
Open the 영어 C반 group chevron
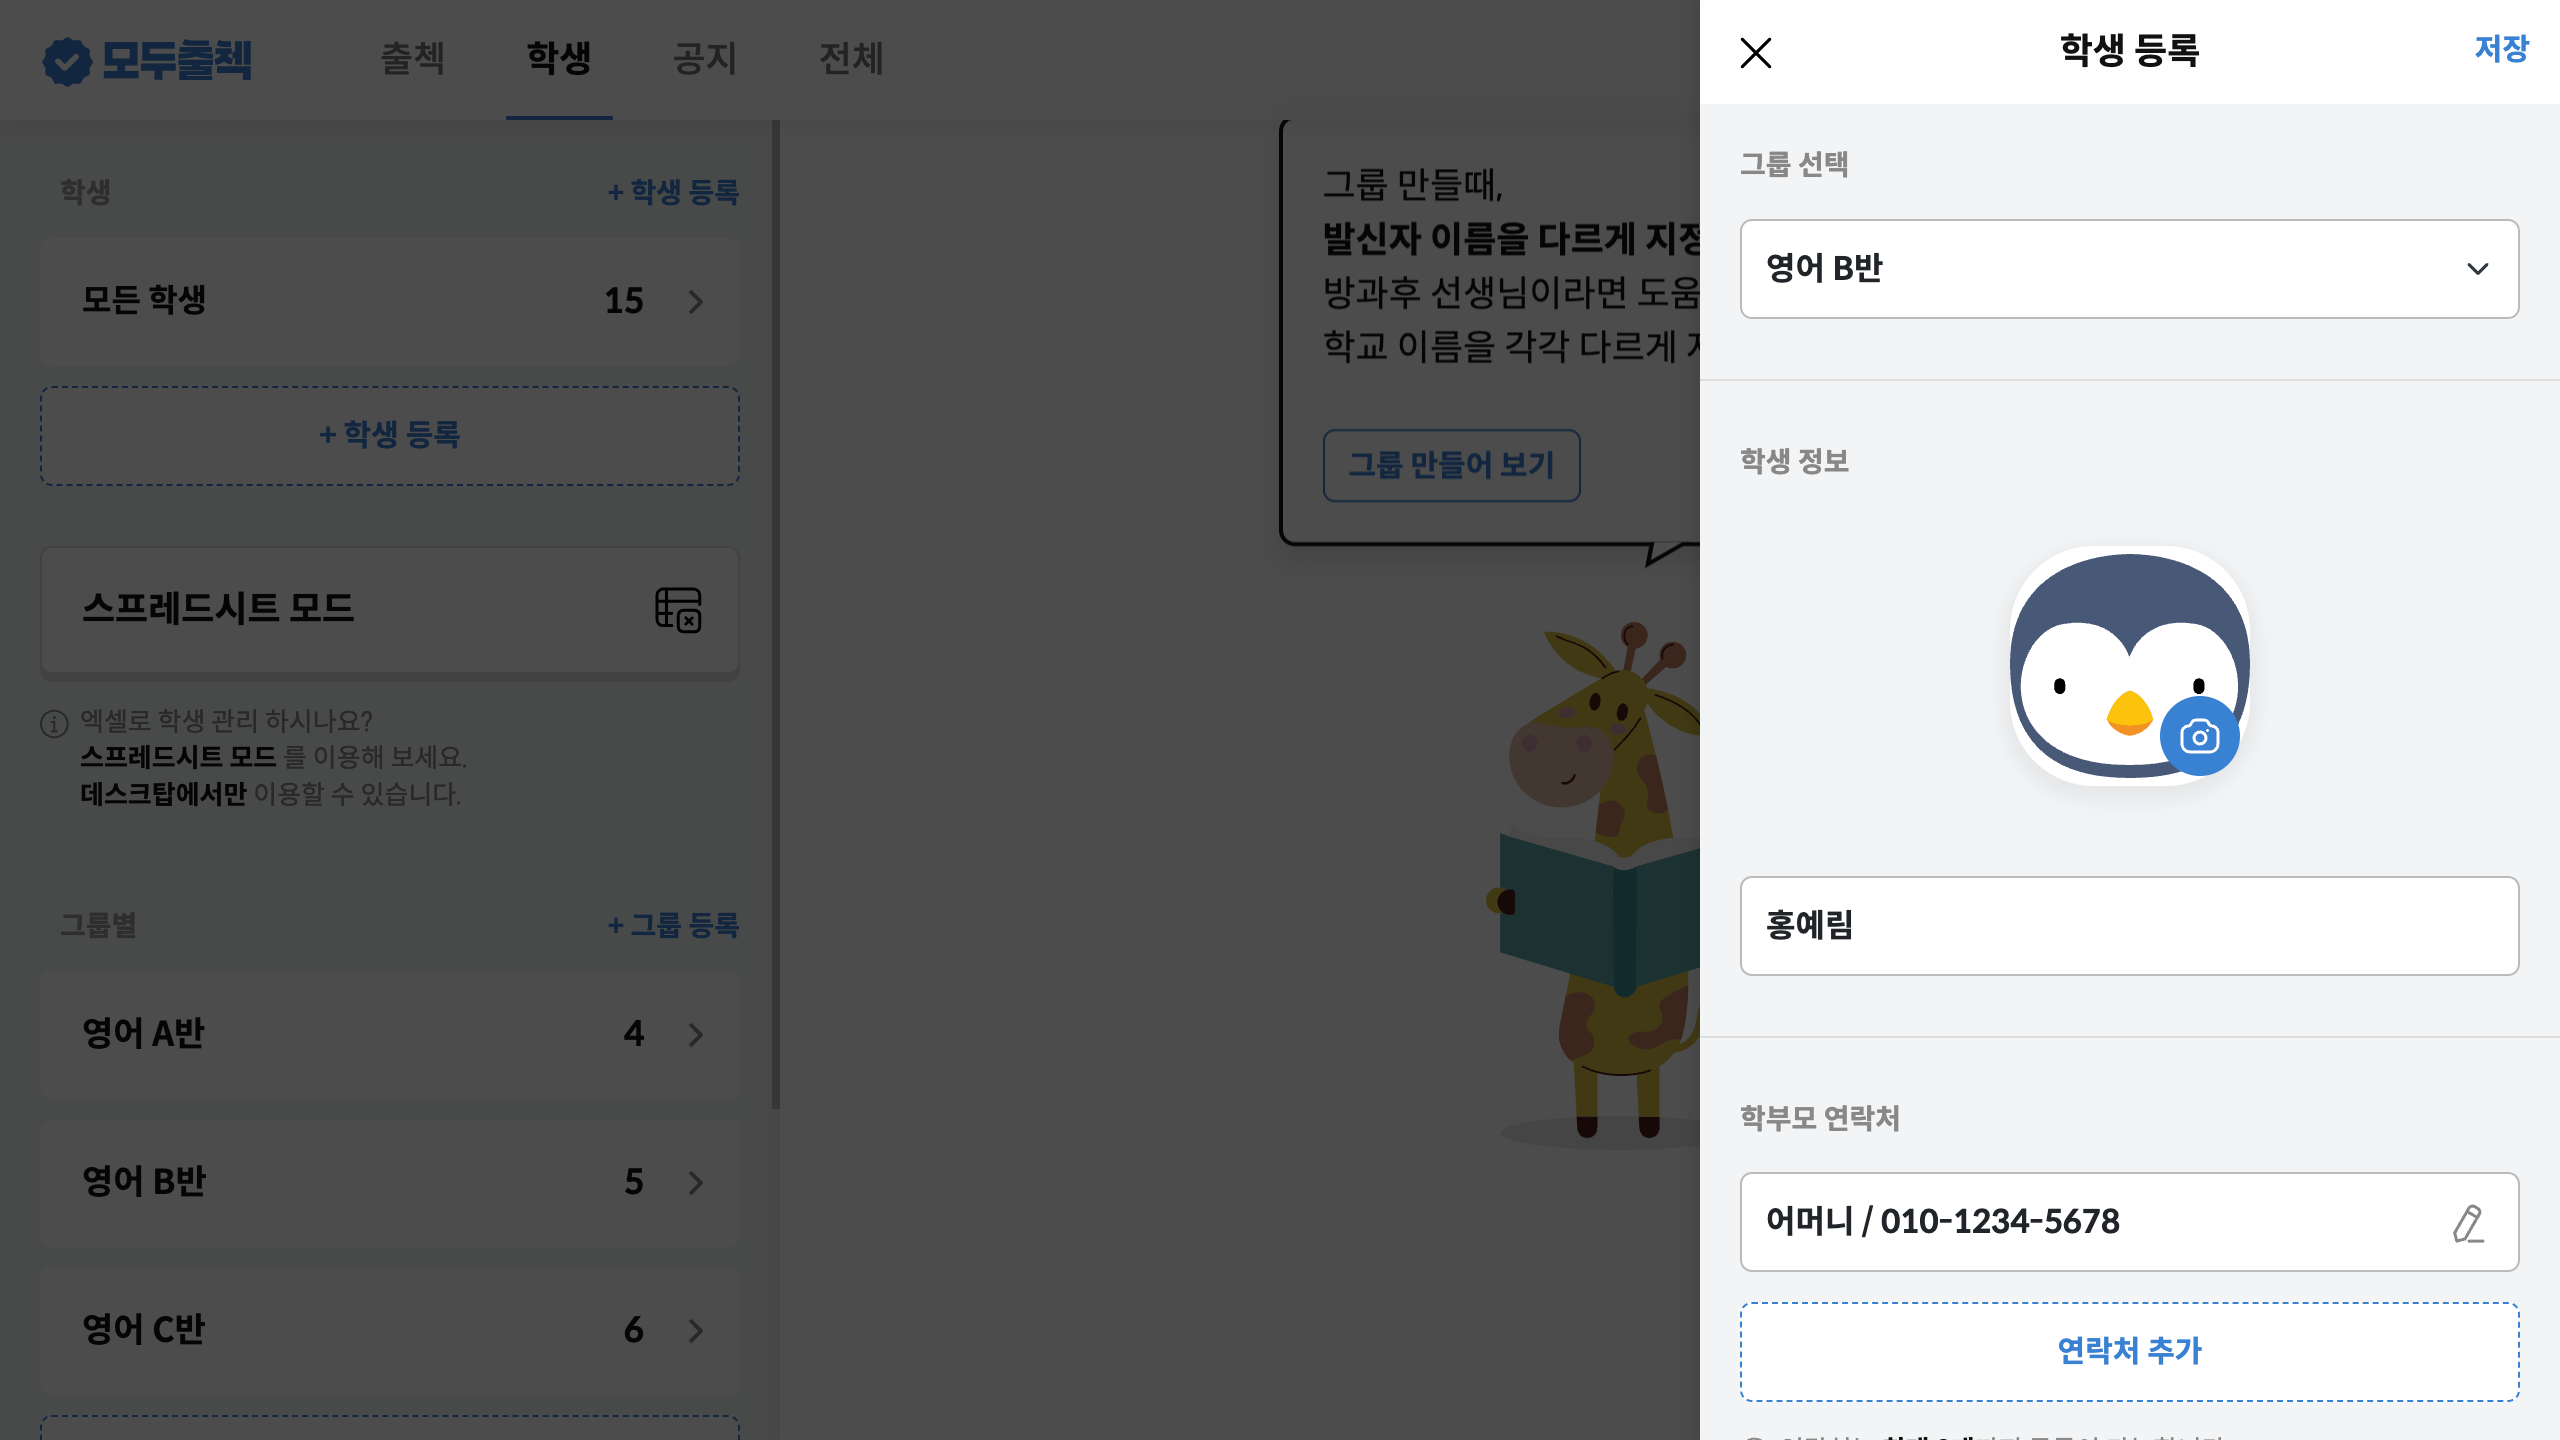pyautogui.click(x=696, y=1331)
